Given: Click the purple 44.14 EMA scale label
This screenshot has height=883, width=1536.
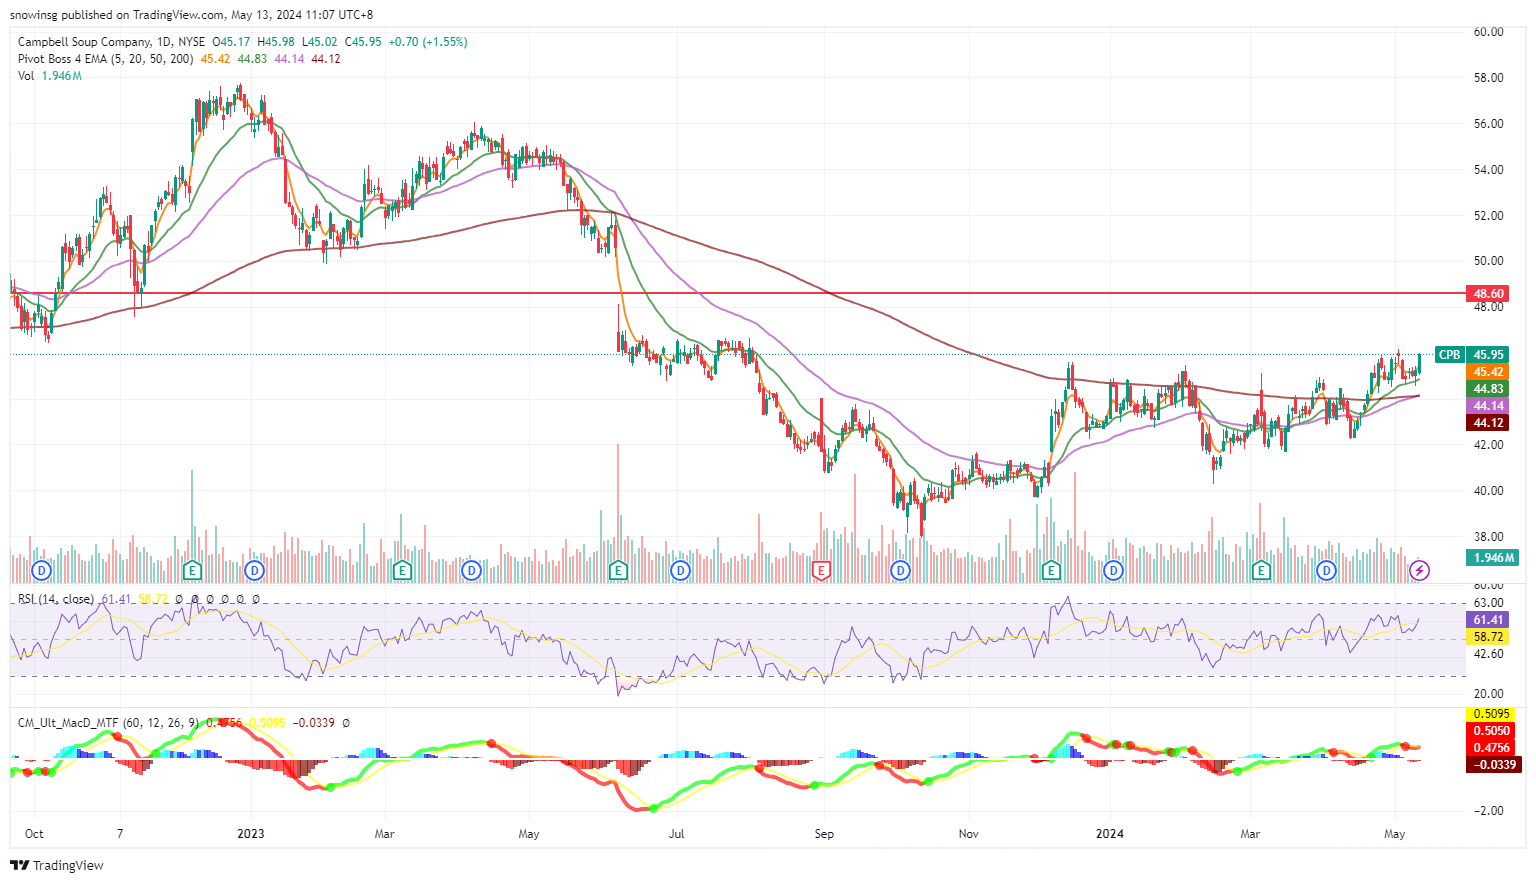Looking at the screenshot, I should (x=1488, y=405).
